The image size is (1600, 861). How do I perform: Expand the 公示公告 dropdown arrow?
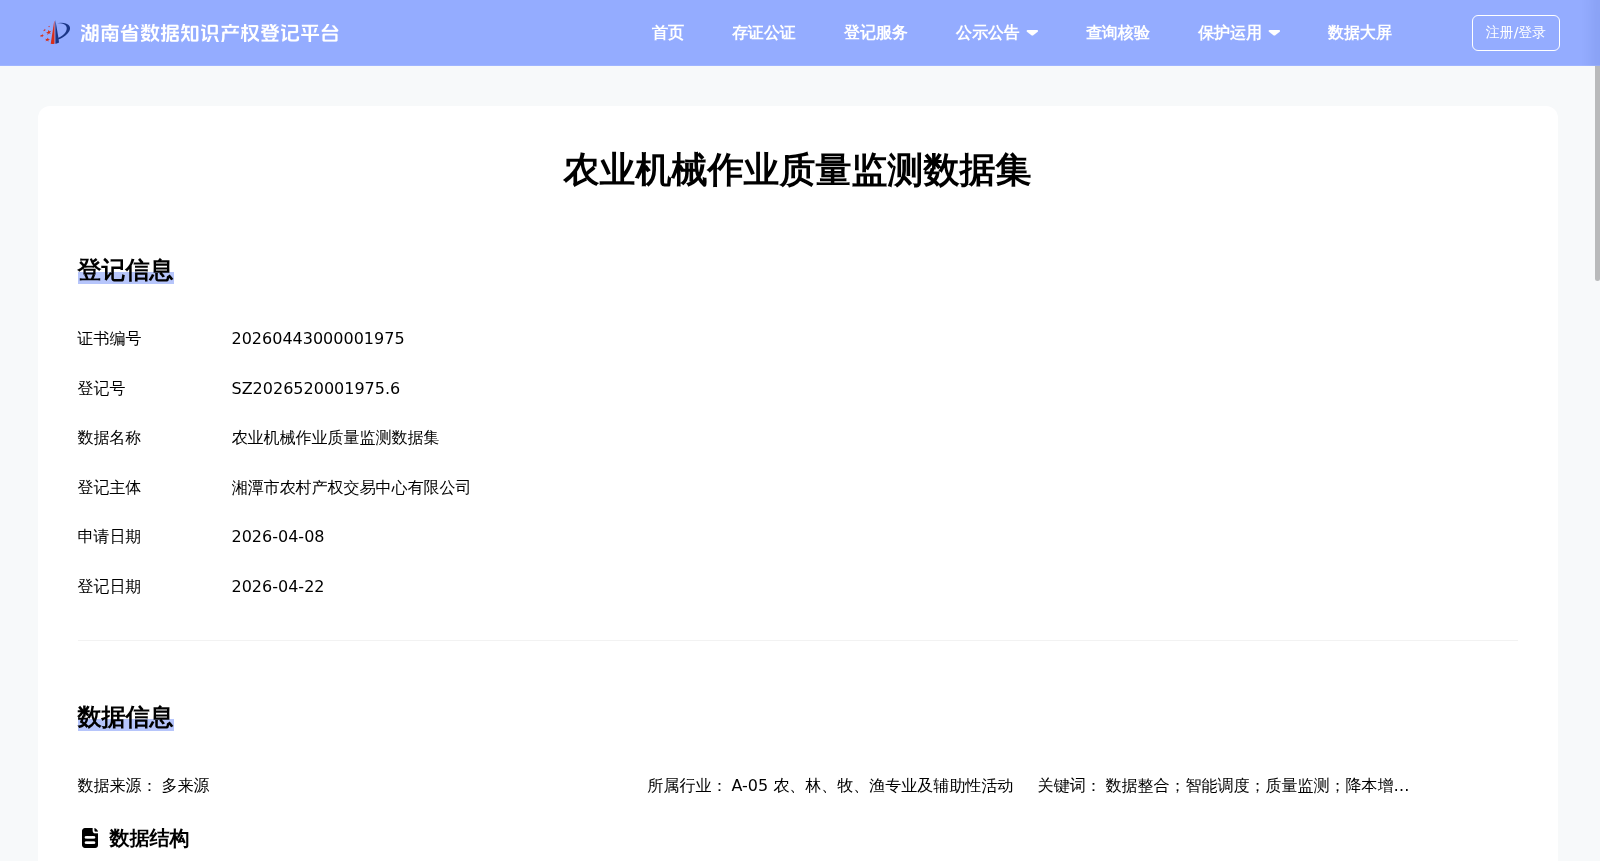point(1033,33)
